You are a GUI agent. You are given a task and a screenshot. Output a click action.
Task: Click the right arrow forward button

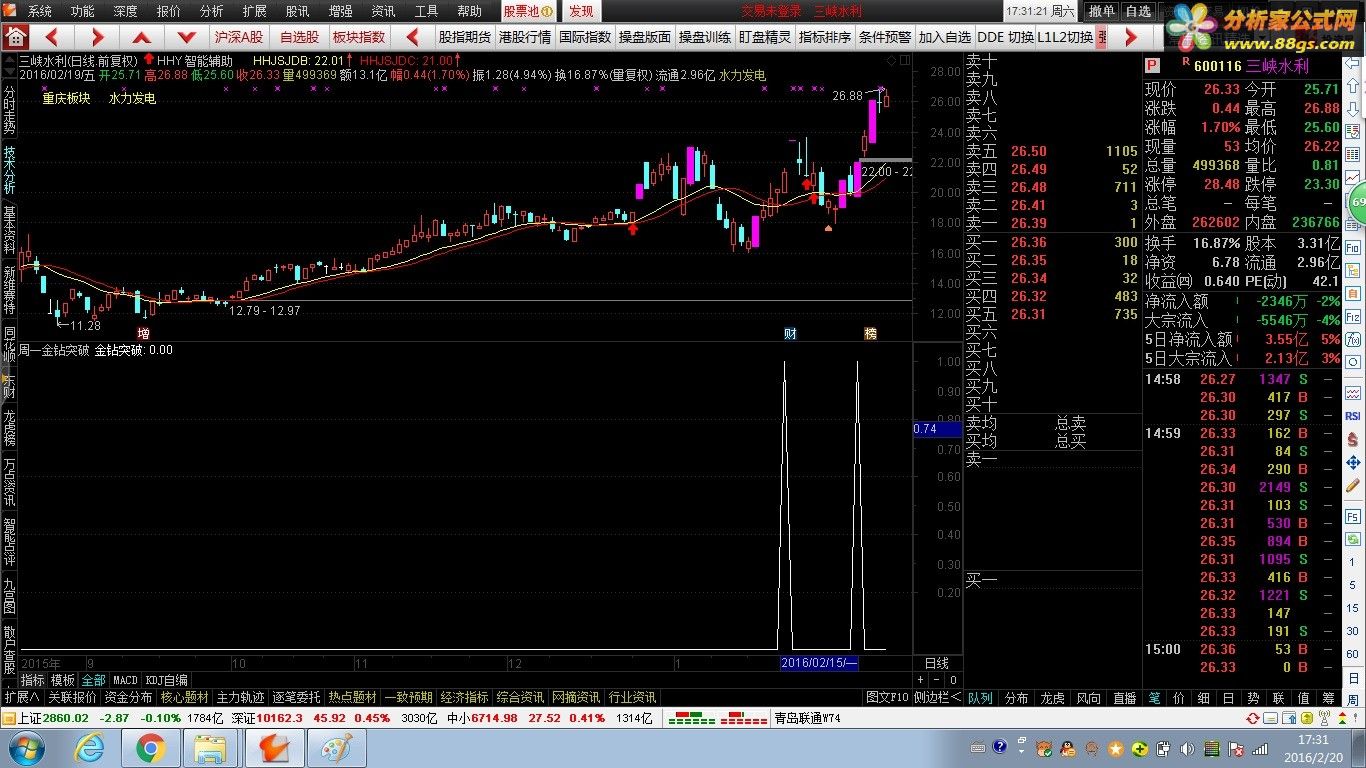[x=97, y=37]
